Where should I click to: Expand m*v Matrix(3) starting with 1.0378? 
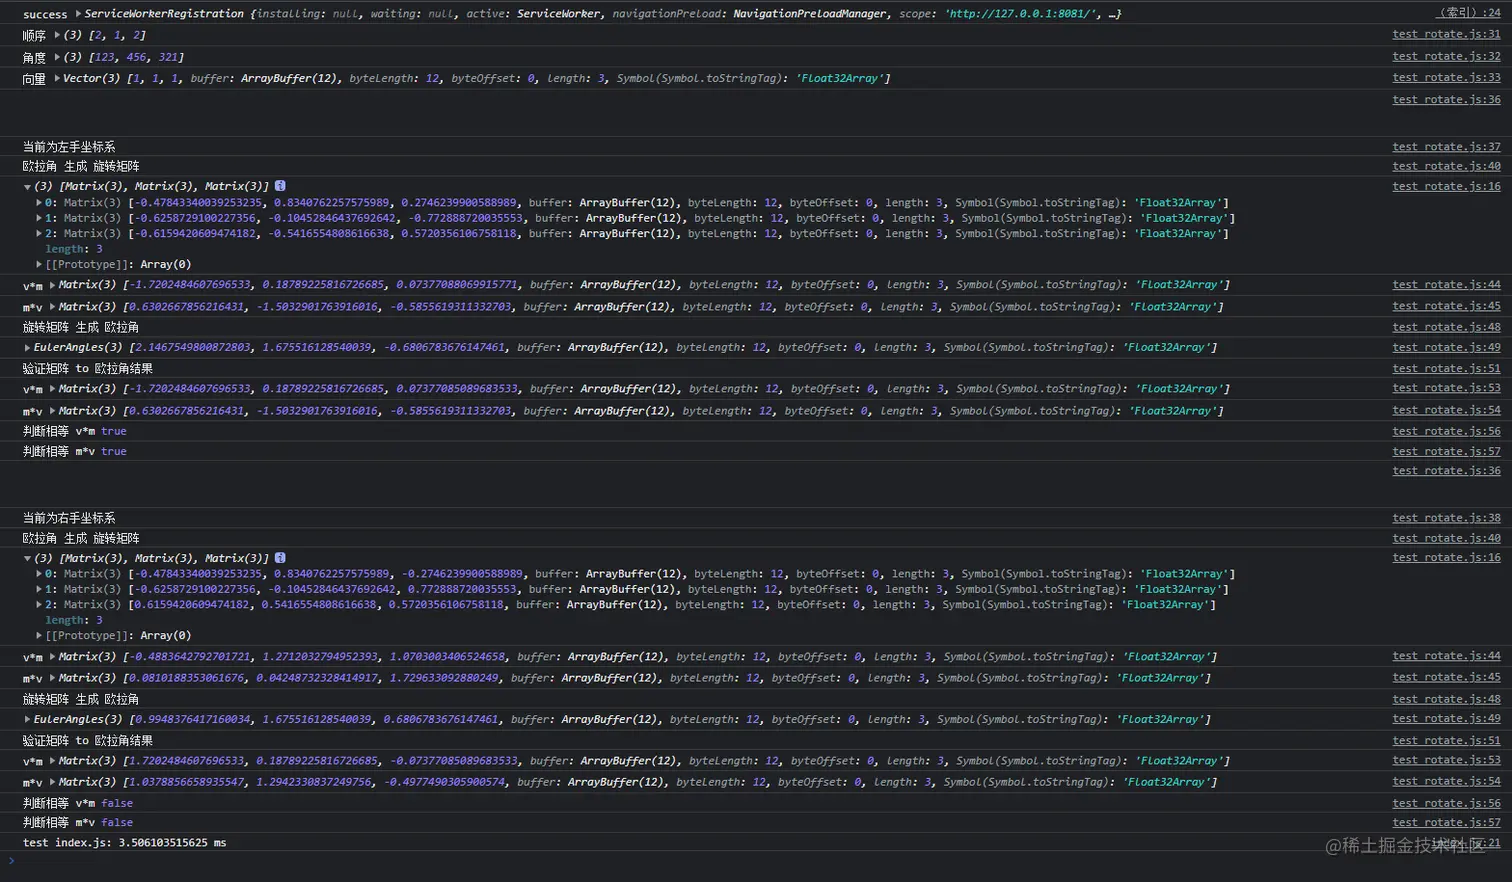(x=52, y=783)
